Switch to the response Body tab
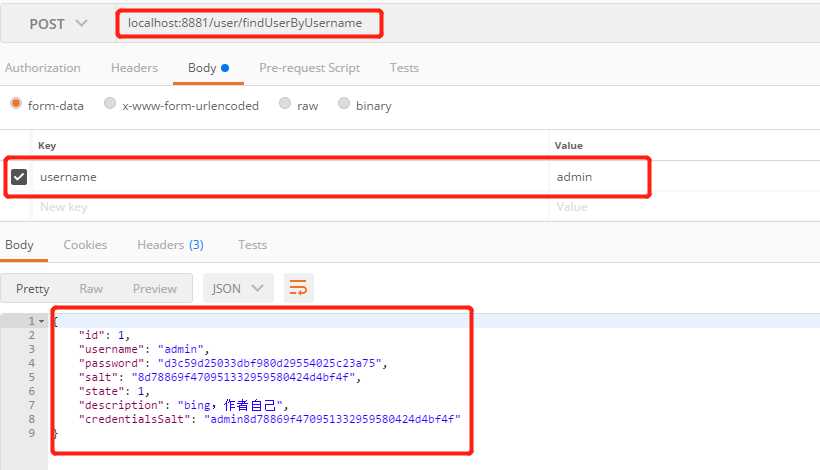Image resolution: width=820 pixels, height=470 pixels. 19,245
